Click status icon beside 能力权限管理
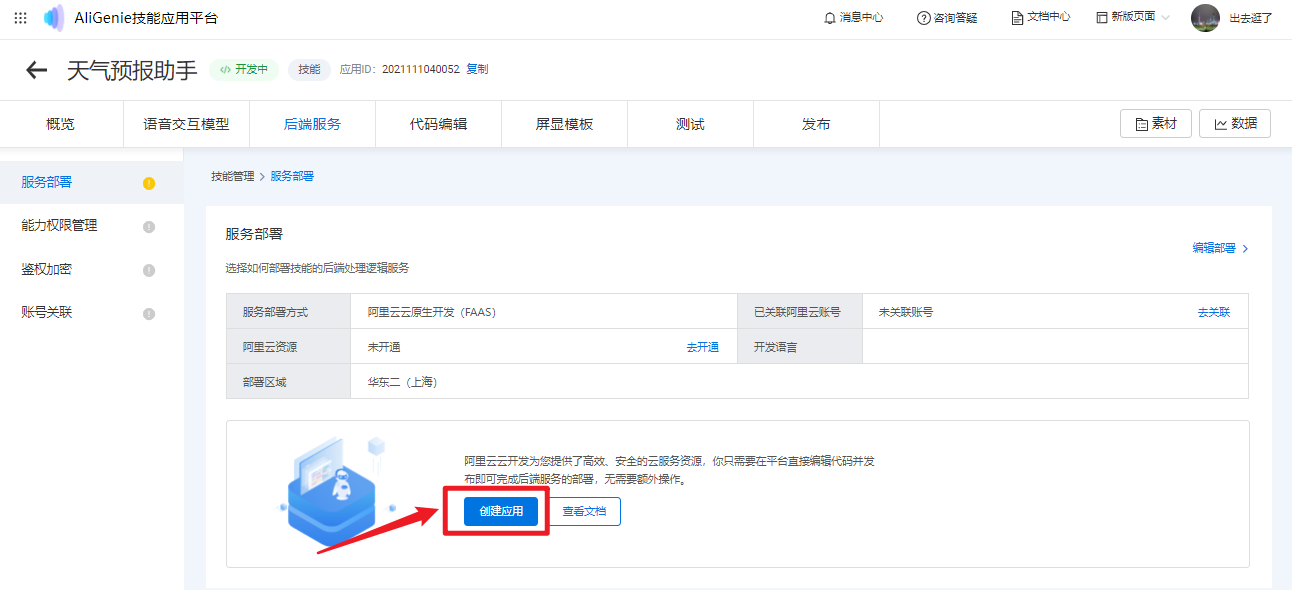Screen dimensions: 1292x590 tap(149, 227)
